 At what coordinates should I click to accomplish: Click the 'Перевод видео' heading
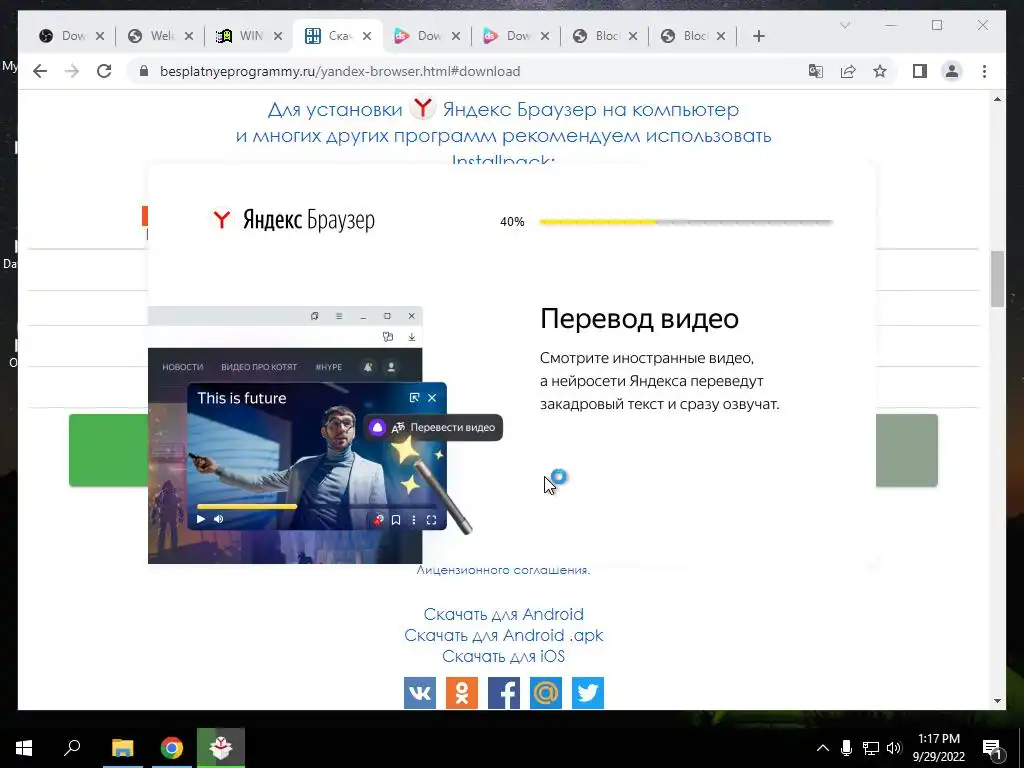(639, 319)
